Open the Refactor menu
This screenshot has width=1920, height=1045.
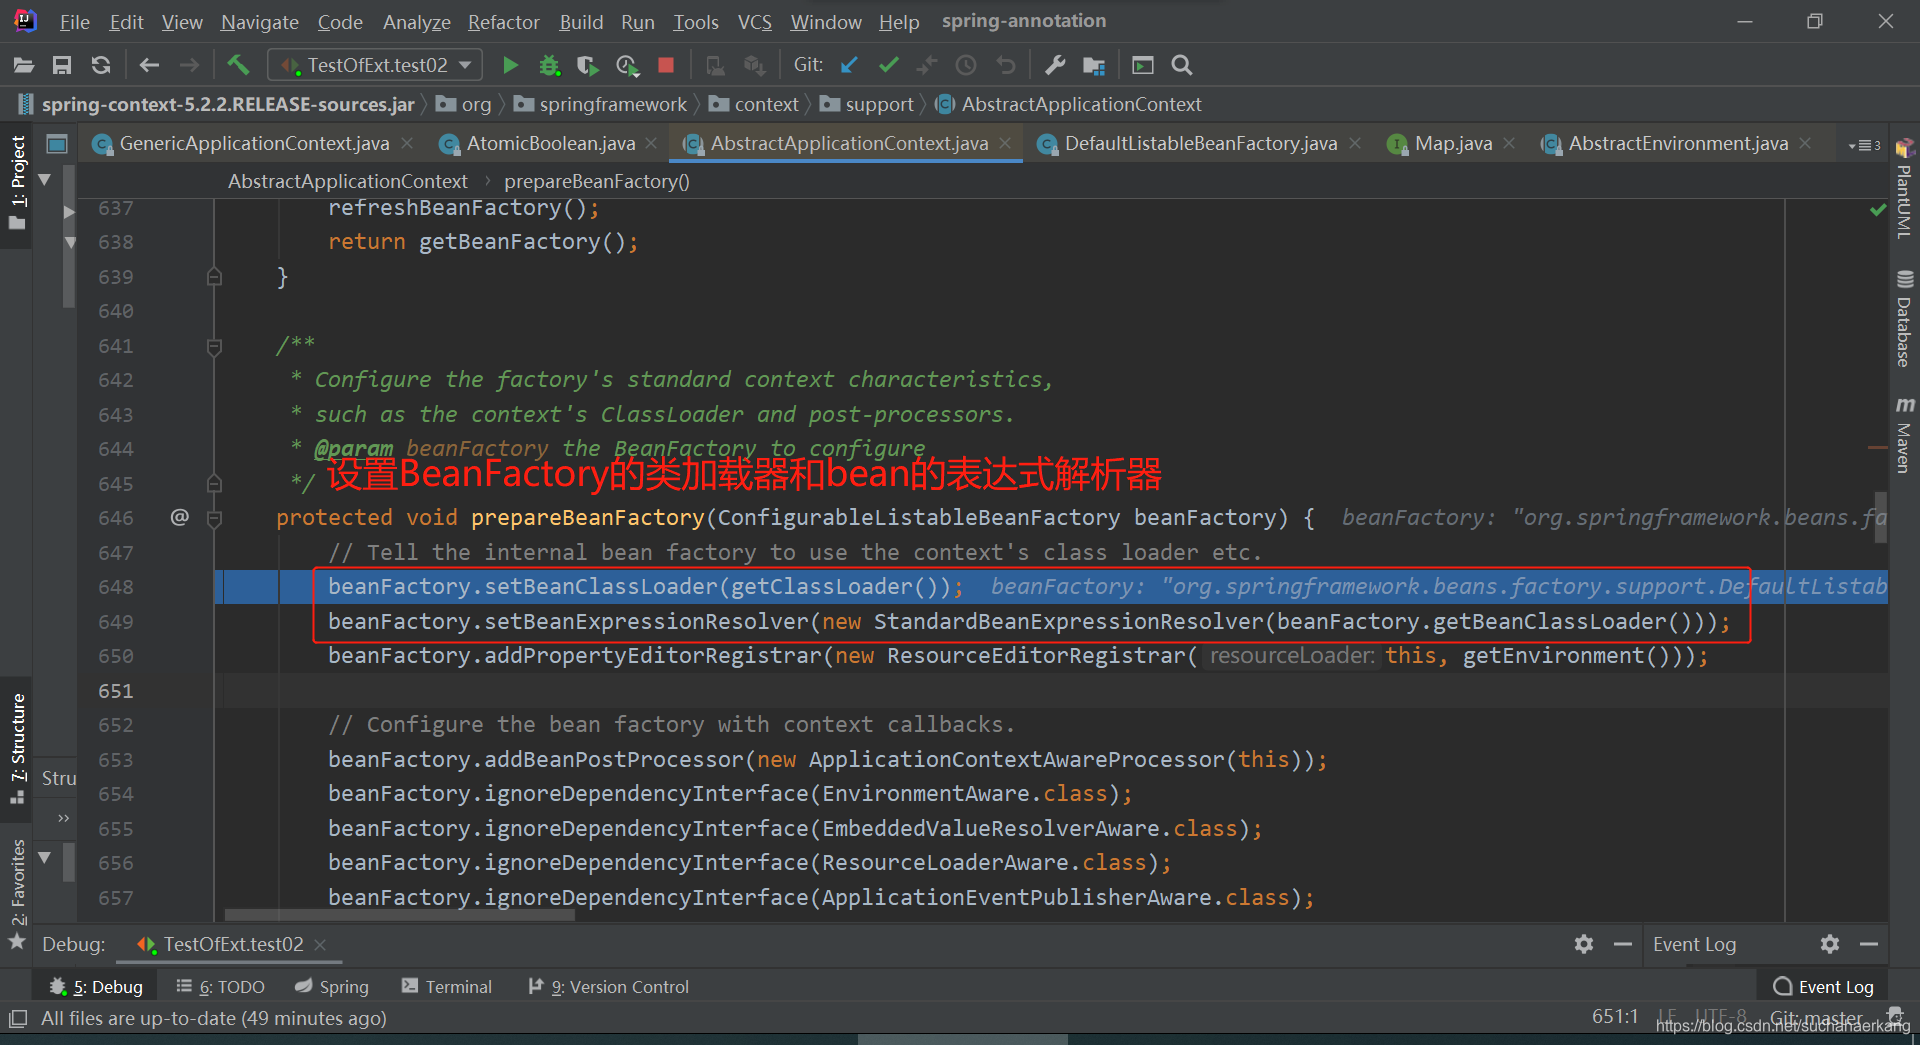pyautogui.click(x=503, y=22)
